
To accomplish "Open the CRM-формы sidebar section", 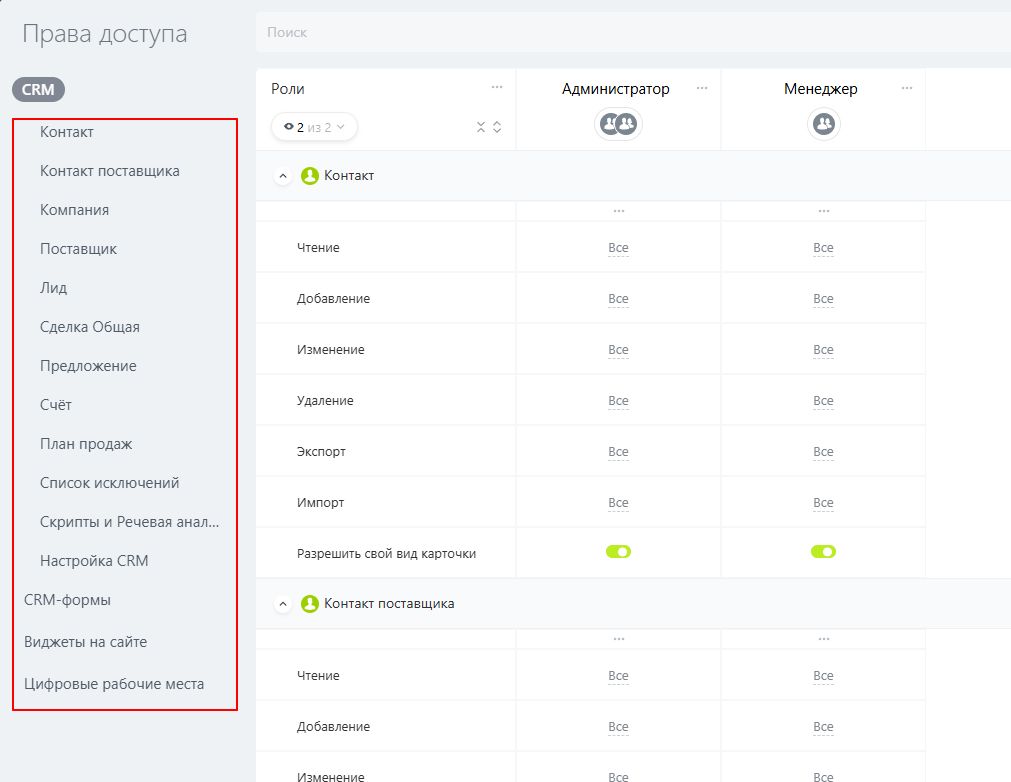I will click(x=67, y=600).
